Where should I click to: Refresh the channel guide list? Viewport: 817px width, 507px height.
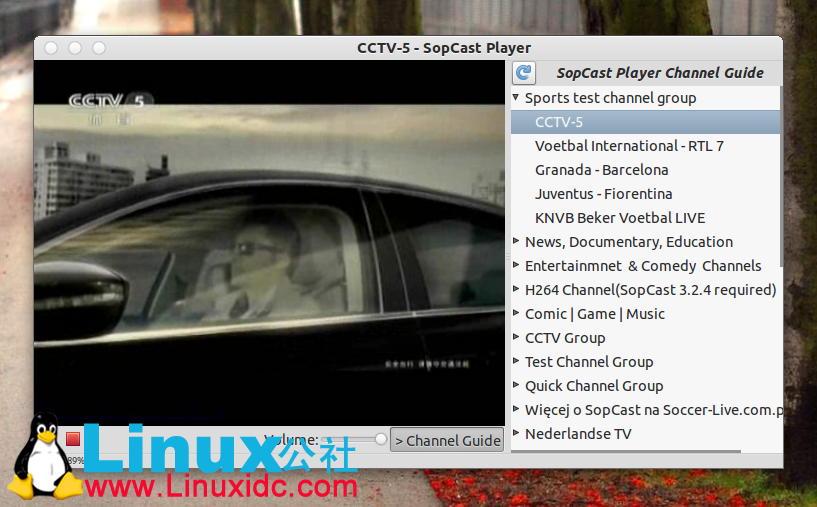[x=524, y=72]
